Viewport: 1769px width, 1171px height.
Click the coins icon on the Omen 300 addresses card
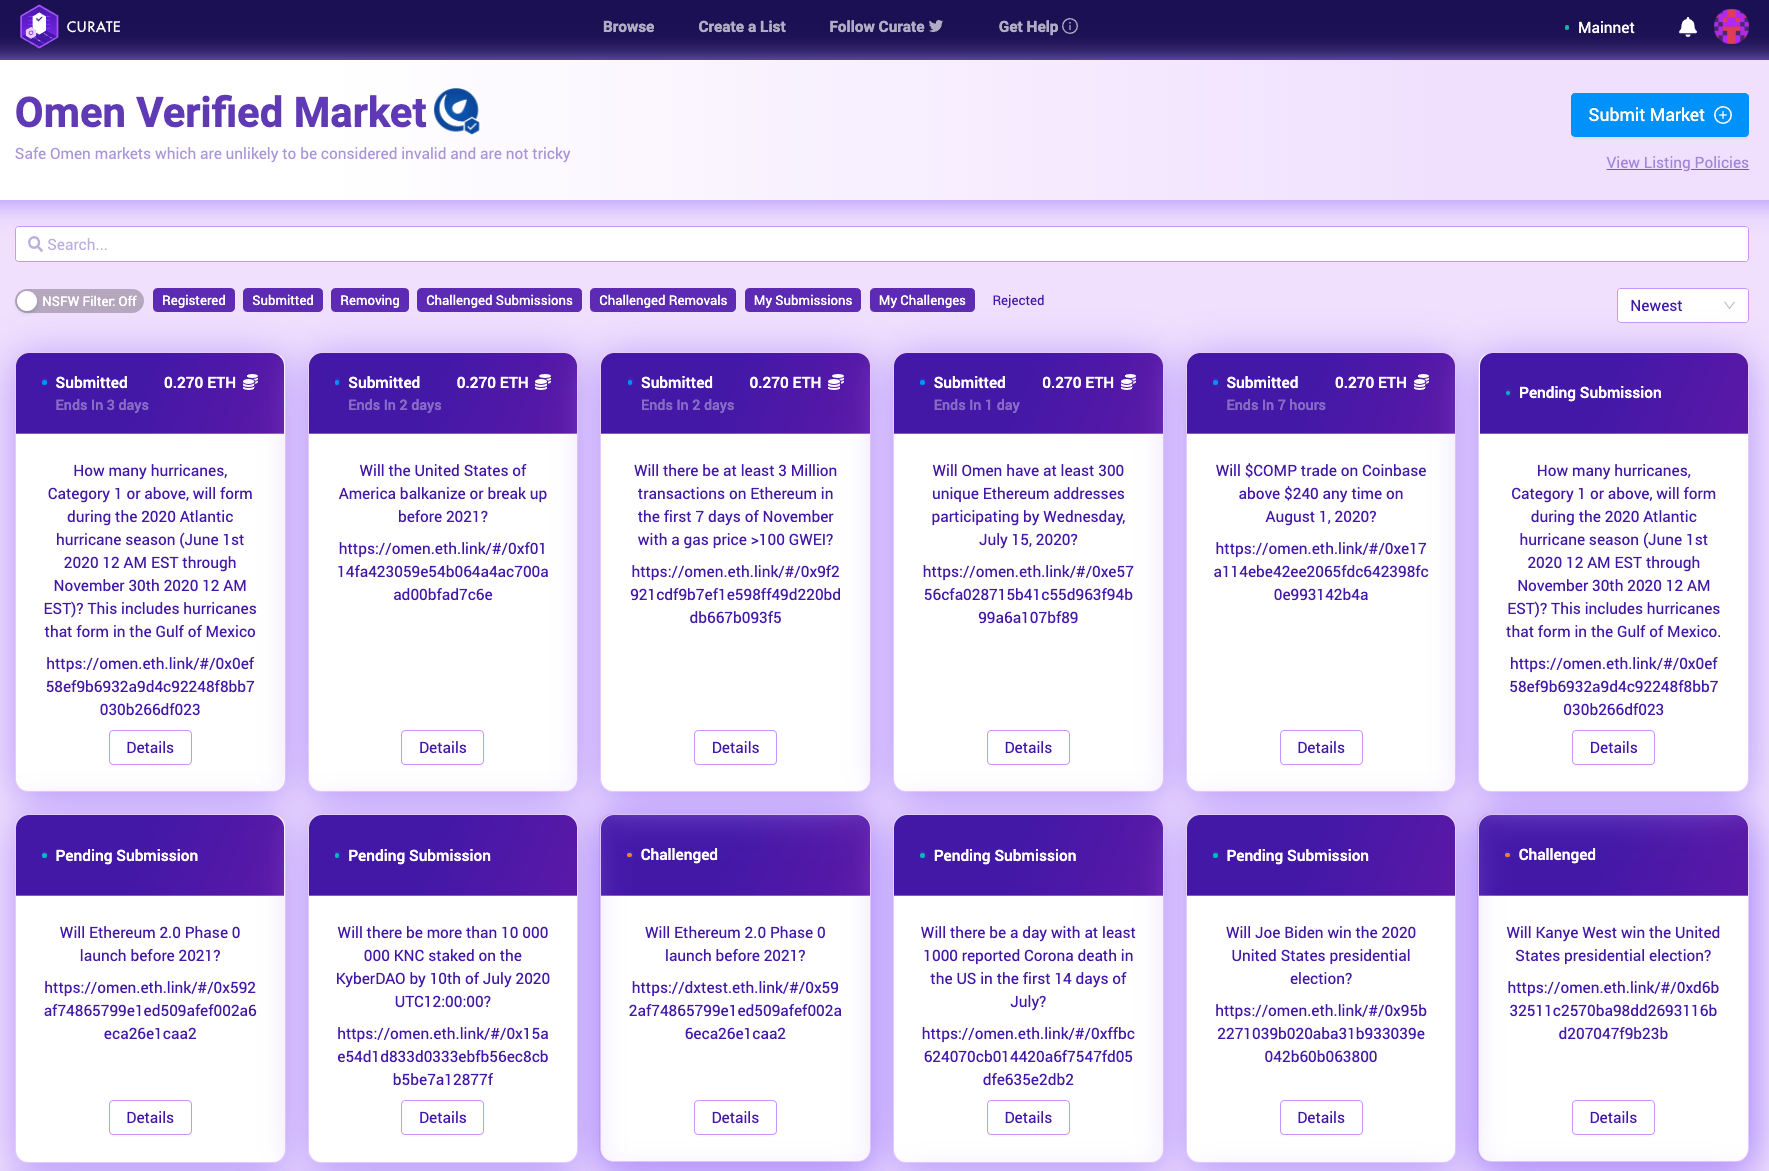1129,382
